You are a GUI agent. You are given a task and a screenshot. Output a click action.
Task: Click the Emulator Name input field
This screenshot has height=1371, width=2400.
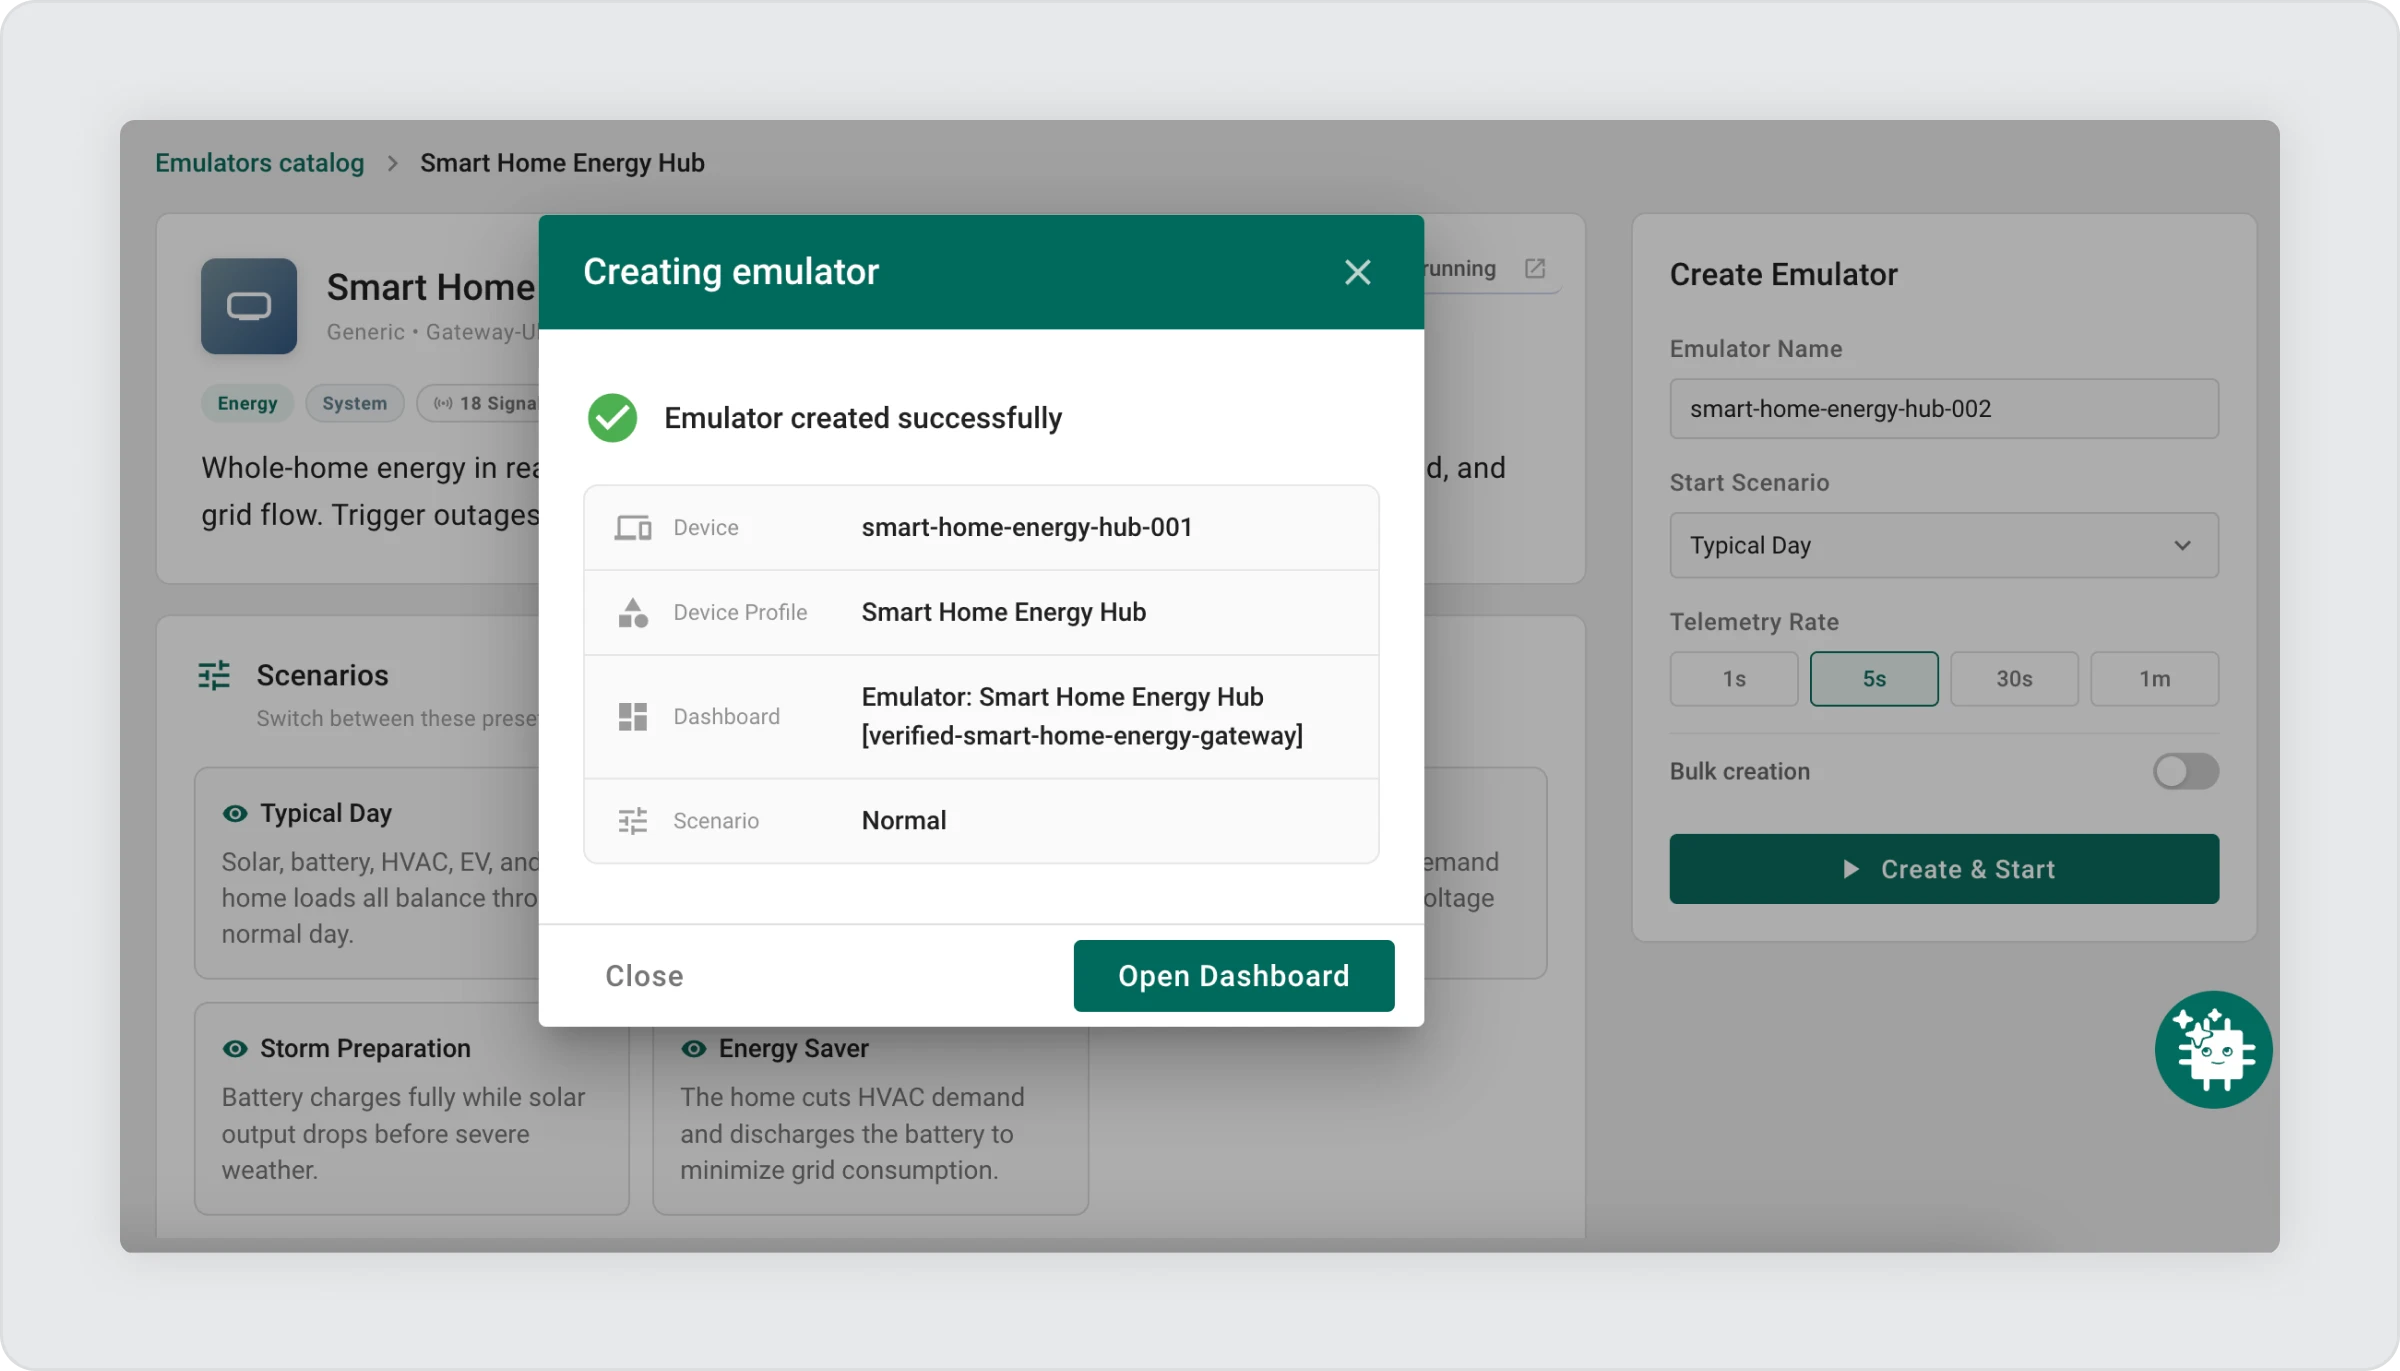pos(1943,409)
